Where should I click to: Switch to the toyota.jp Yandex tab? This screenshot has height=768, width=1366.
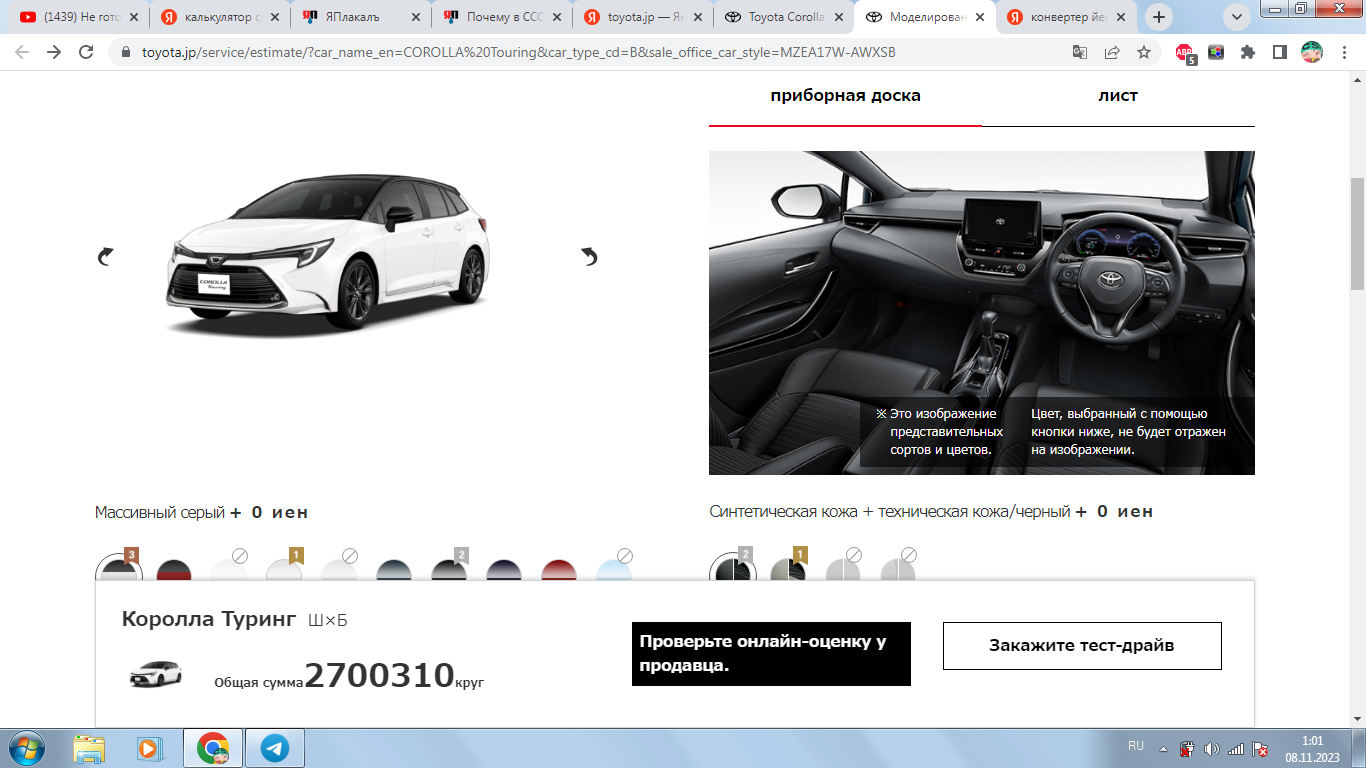click(x=643, y=17)
